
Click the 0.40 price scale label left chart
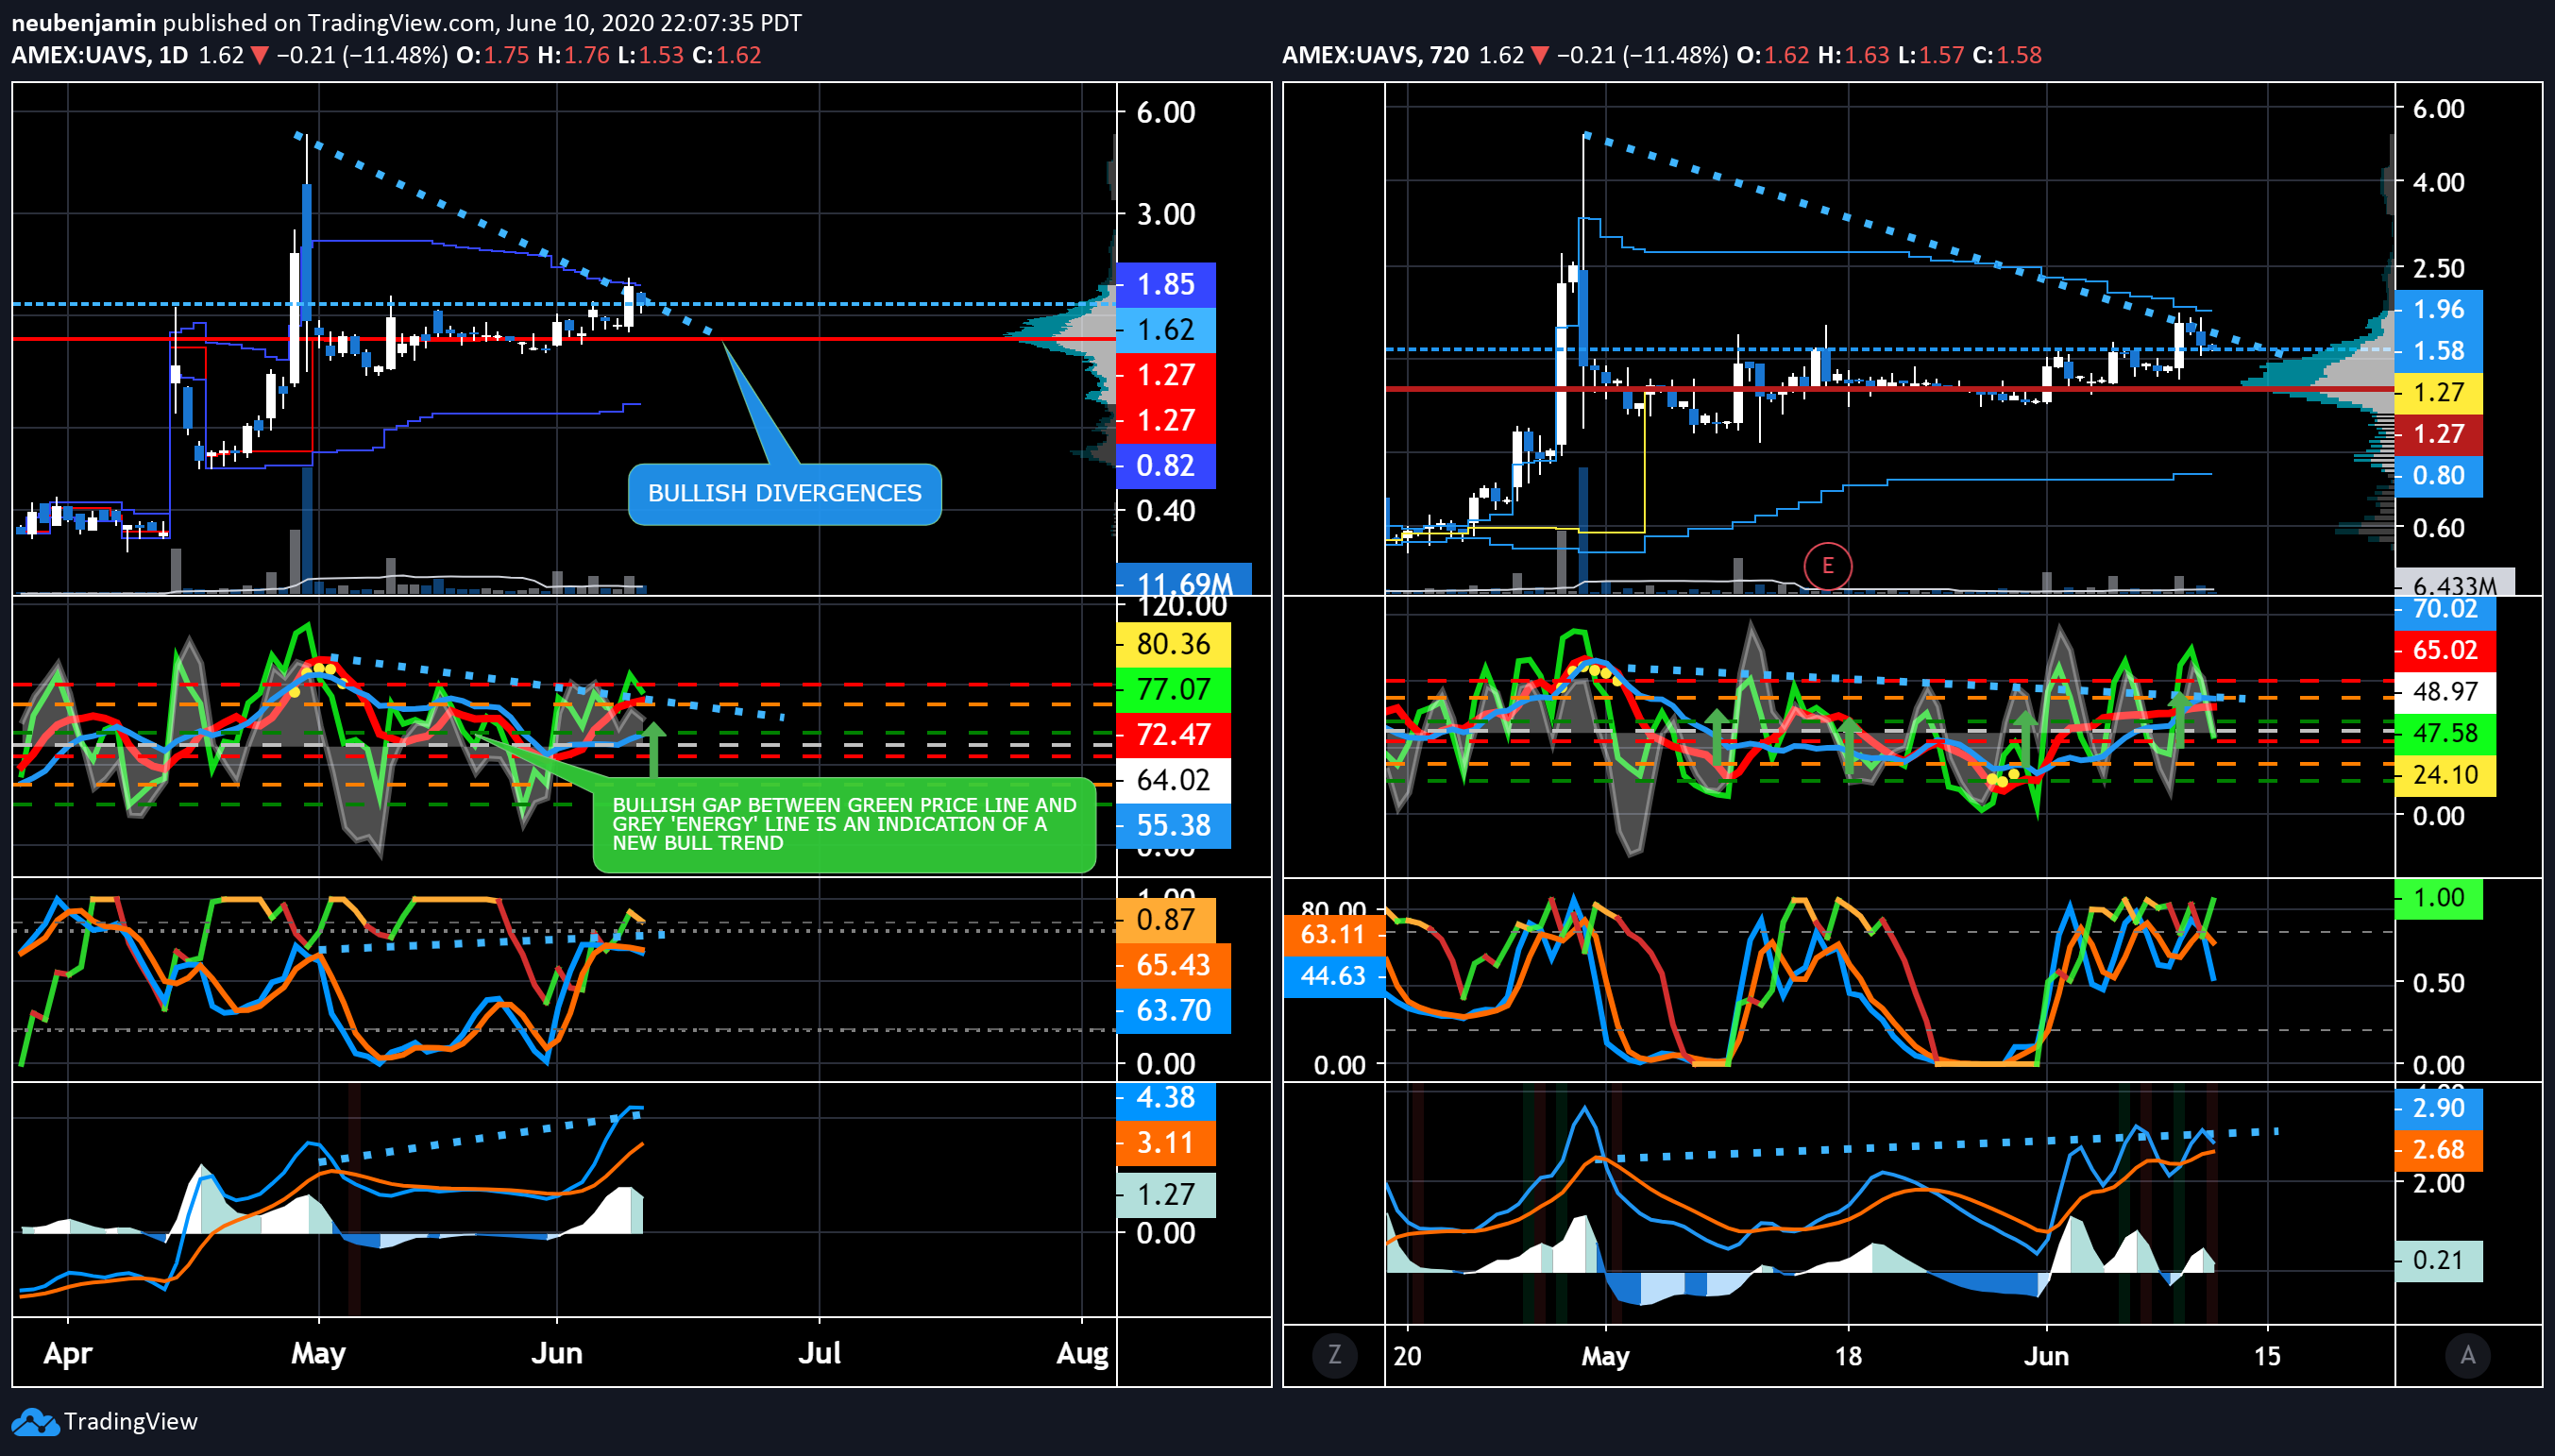(1165, 511)
